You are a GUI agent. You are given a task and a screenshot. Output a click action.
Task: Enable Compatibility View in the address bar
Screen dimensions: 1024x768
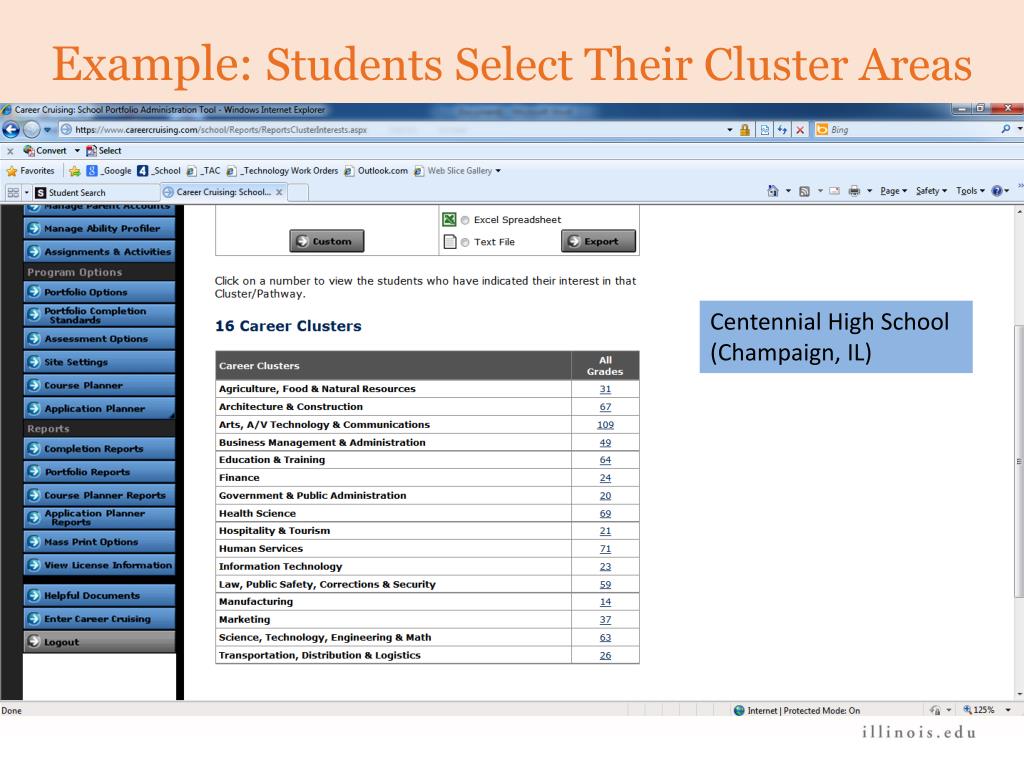point(765,129)
